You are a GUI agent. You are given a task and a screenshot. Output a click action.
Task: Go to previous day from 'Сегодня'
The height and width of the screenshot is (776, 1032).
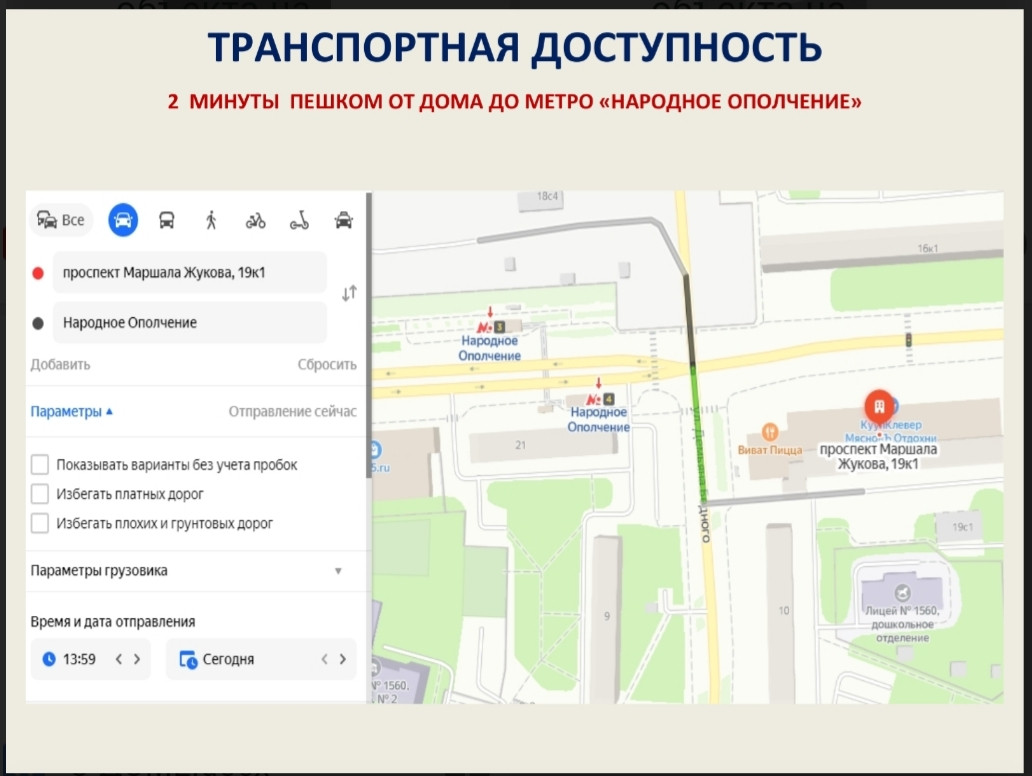tap(324, 659)
